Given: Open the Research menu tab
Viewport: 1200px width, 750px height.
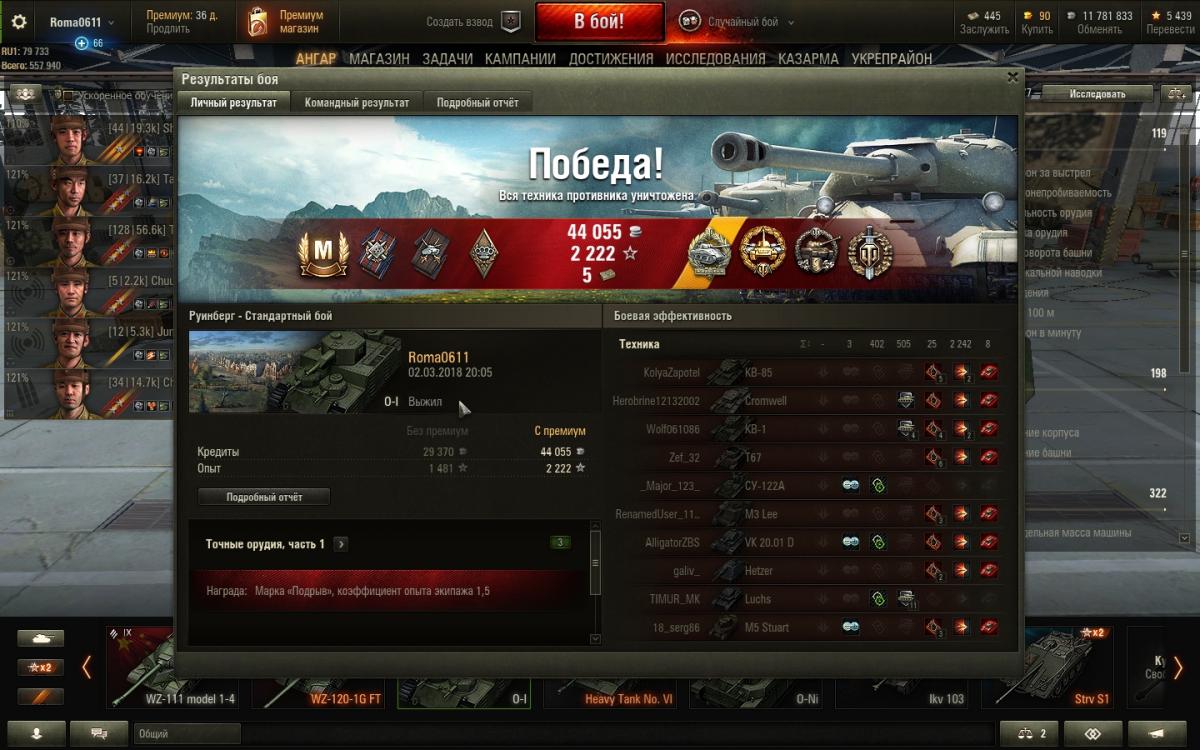Looking at the screenshot, I should pos(715,59).
